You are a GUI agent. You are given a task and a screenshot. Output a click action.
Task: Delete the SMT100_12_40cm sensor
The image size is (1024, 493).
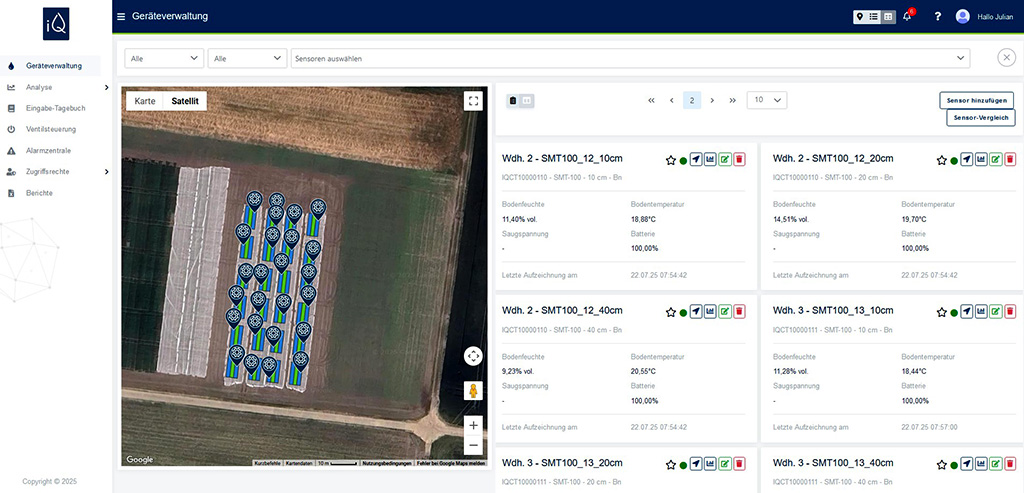click(x=739, y=311)
